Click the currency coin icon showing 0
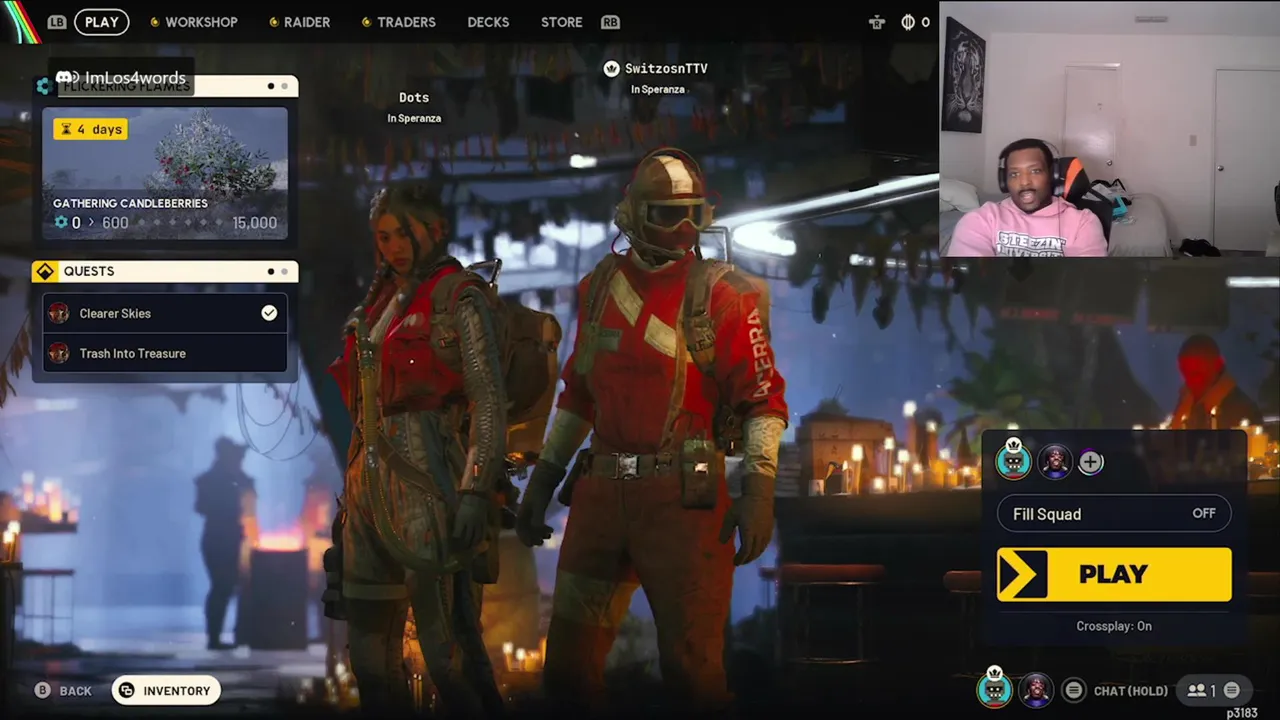 click(x=908, y=22)
